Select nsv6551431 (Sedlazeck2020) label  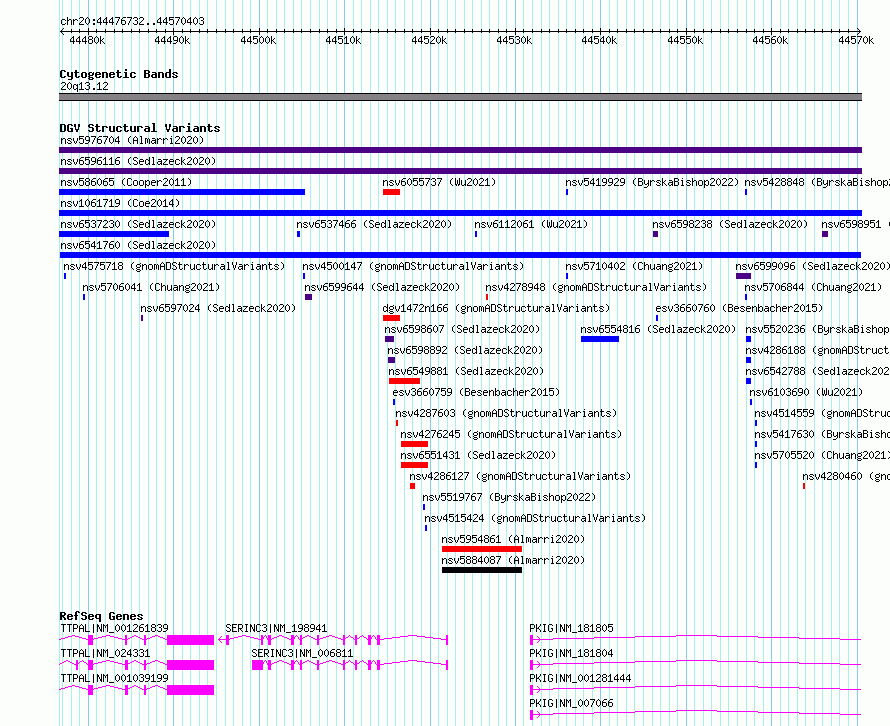(x=478, y=455)
